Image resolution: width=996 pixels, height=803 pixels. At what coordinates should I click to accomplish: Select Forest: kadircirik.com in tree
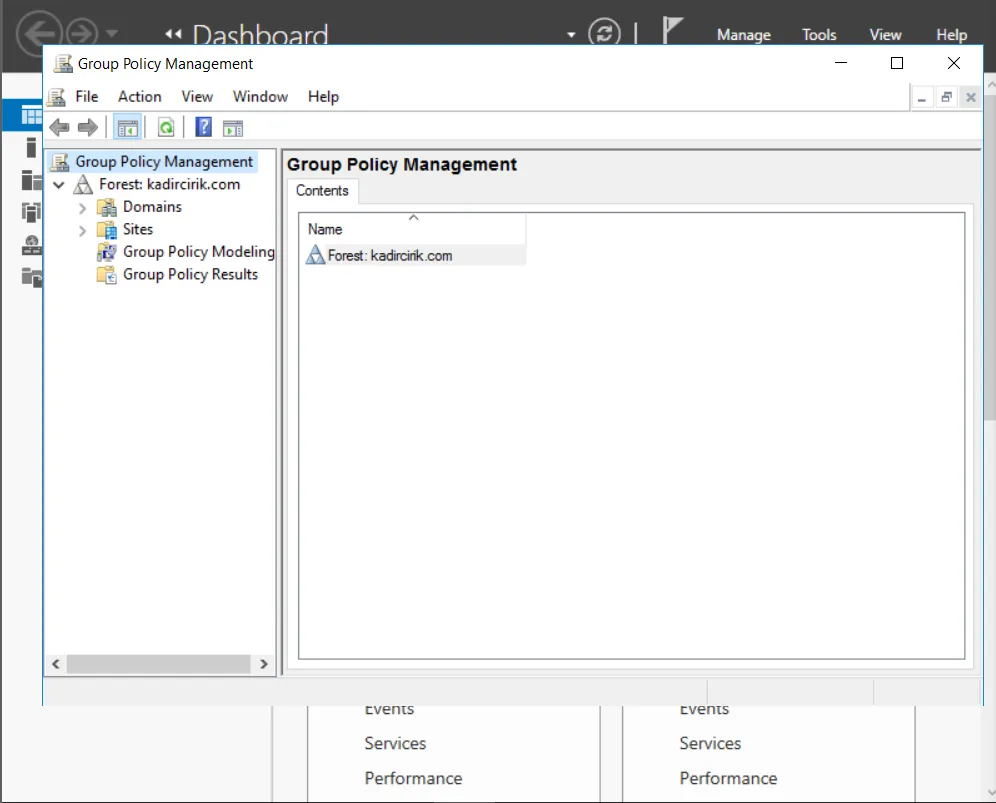click(x=170, y=184)
